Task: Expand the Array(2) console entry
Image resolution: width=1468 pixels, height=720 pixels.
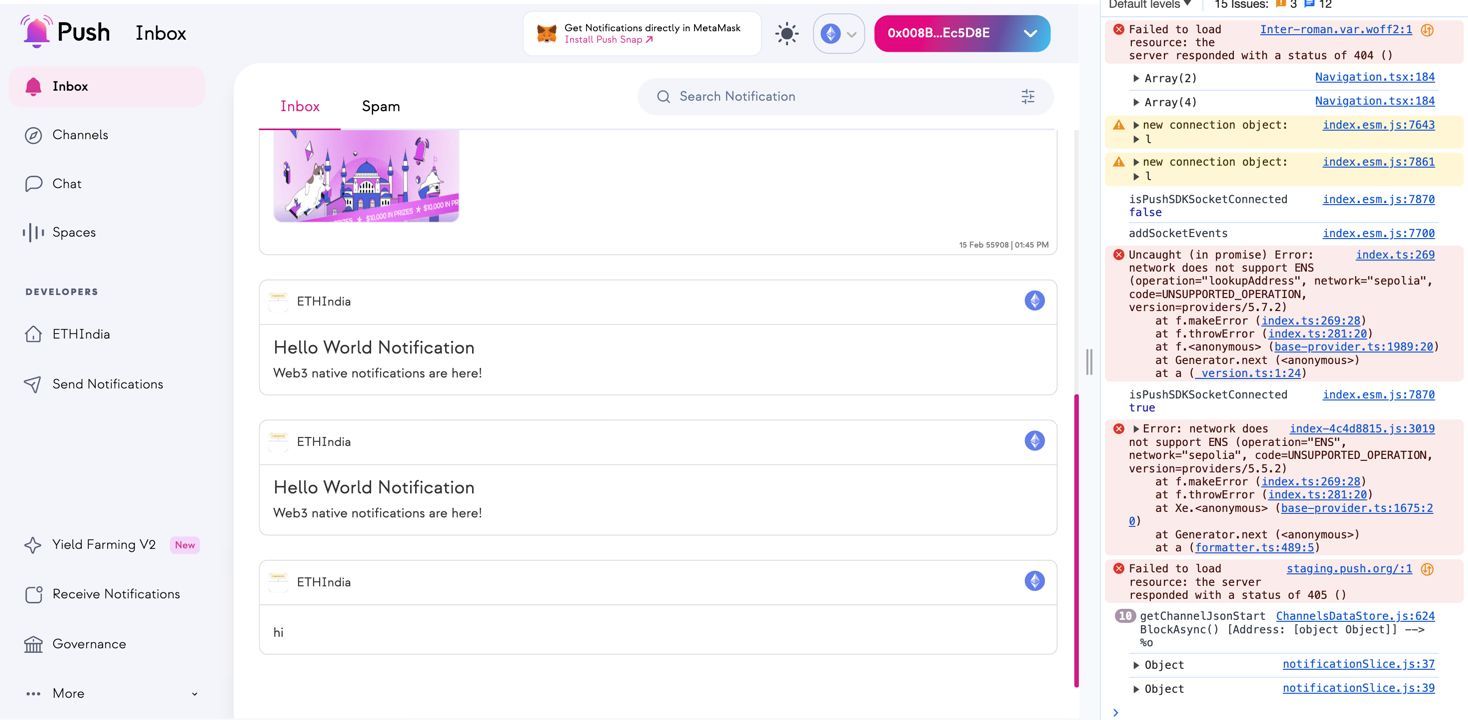Action: [x=1136, y=78]
